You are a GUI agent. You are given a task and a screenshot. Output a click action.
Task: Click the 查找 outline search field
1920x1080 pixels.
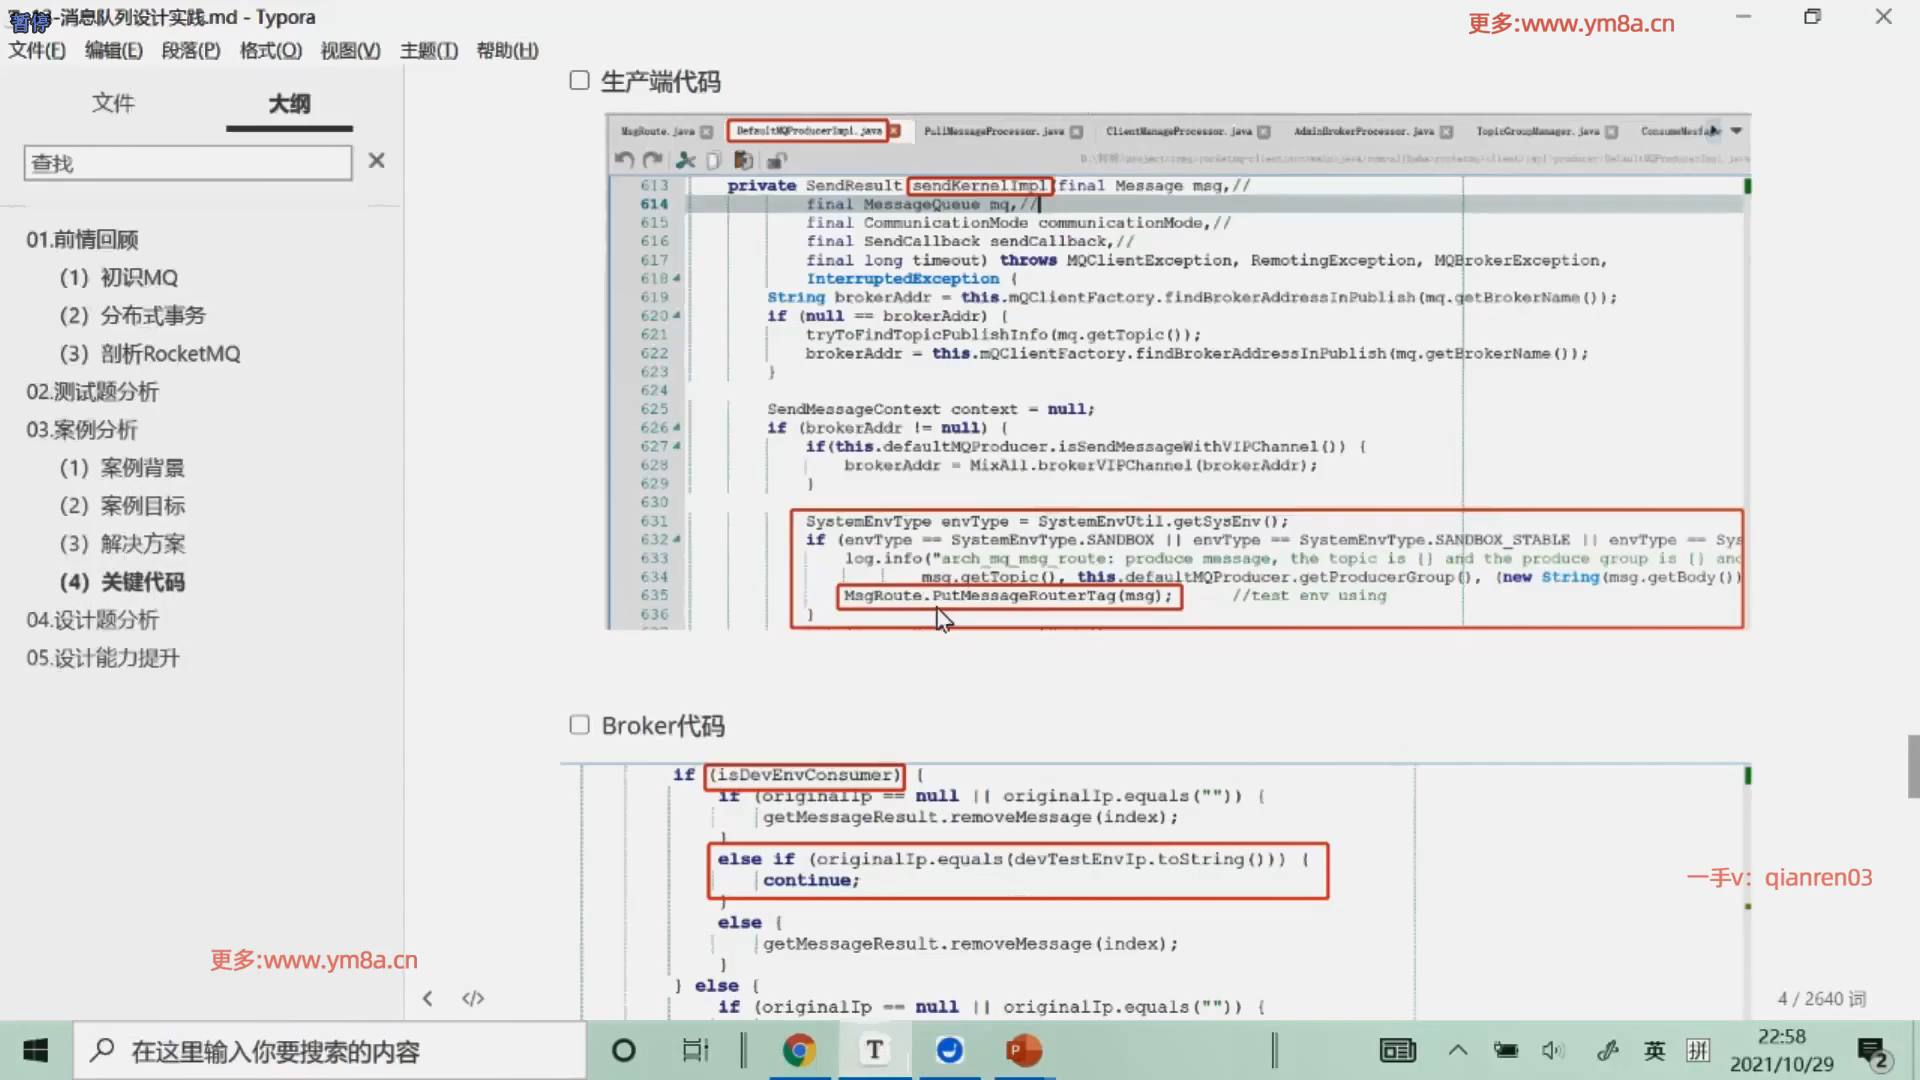click(x=188, y=163)
